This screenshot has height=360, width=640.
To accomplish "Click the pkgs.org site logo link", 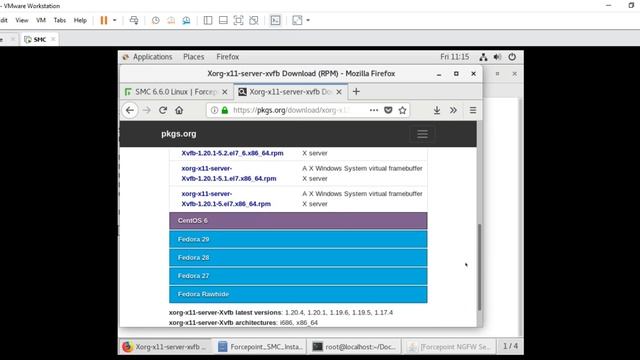I will pos(178,134).
